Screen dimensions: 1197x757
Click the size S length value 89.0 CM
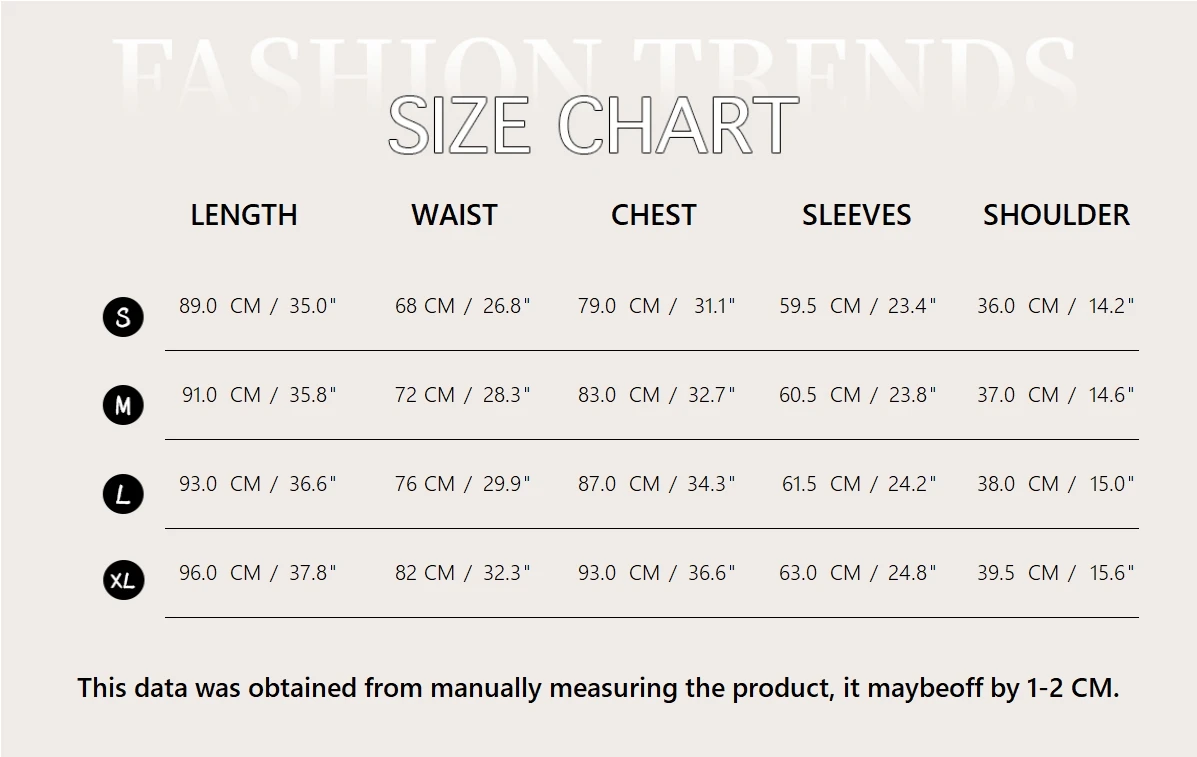click(x=220, y=306)
